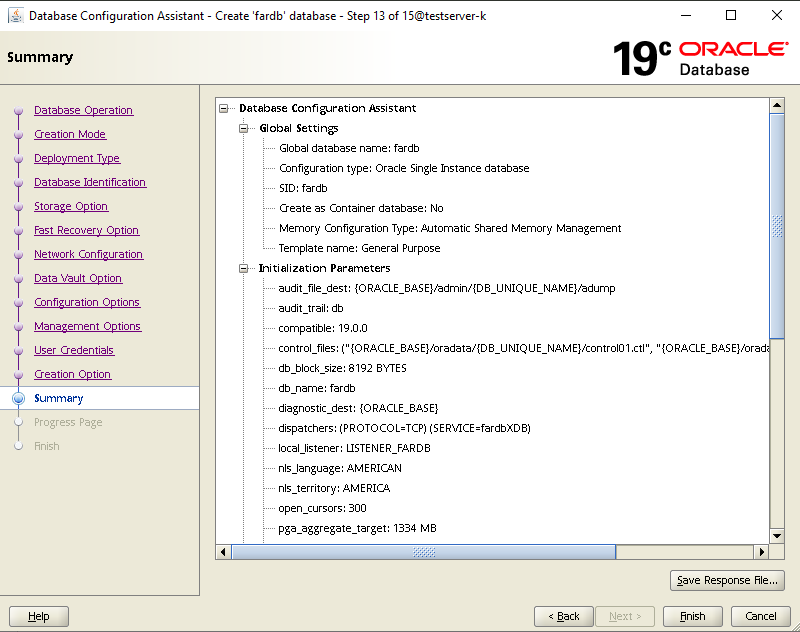Select the dispatchers parameter row
The image size is (800, 632).
404,428
